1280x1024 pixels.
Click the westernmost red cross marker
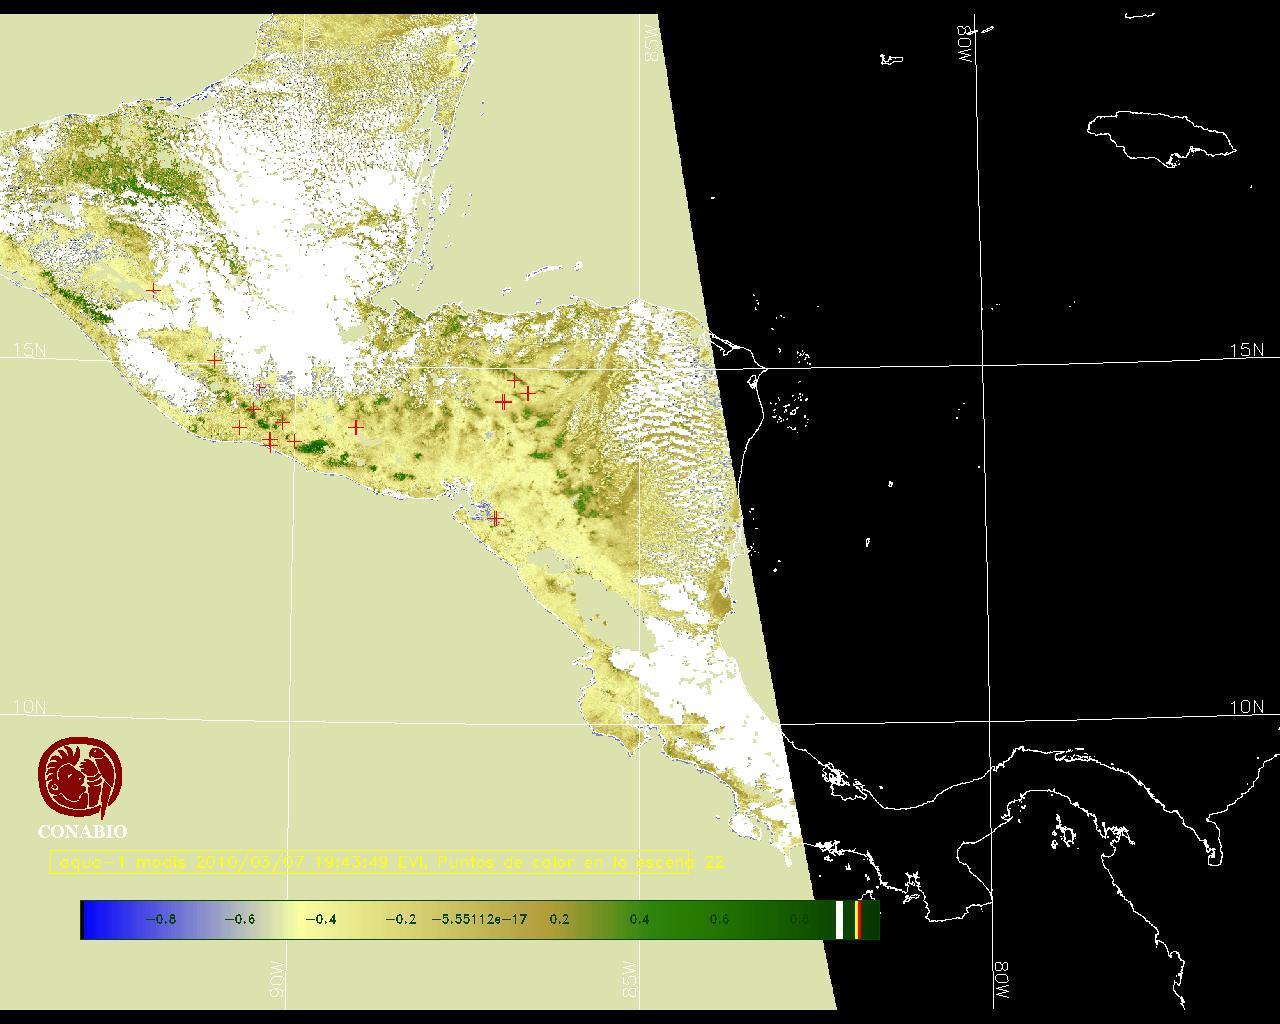[153, 289]
